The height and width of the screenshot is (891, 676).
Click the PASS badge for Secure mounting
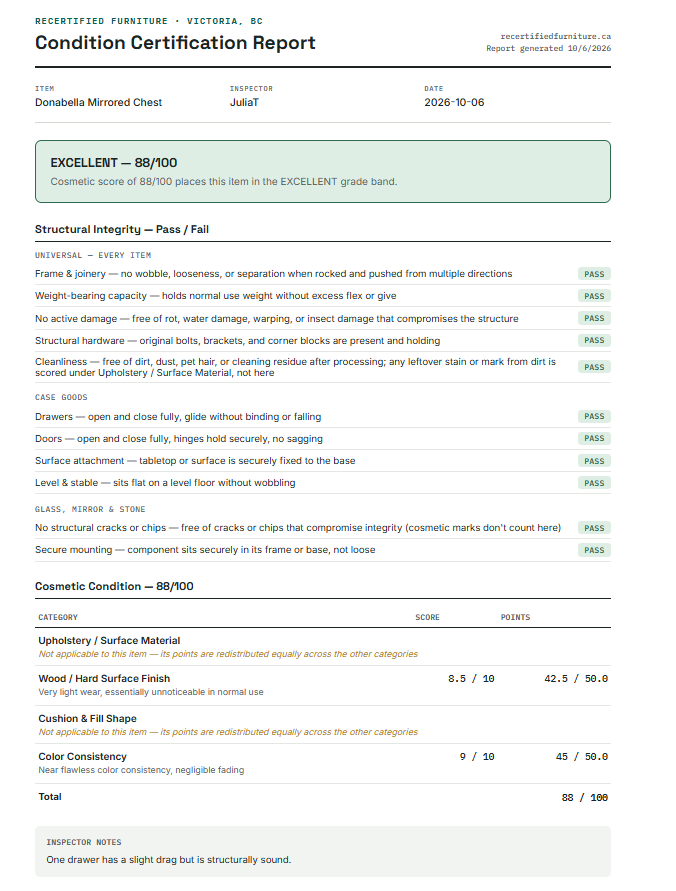tap(594, 550)
